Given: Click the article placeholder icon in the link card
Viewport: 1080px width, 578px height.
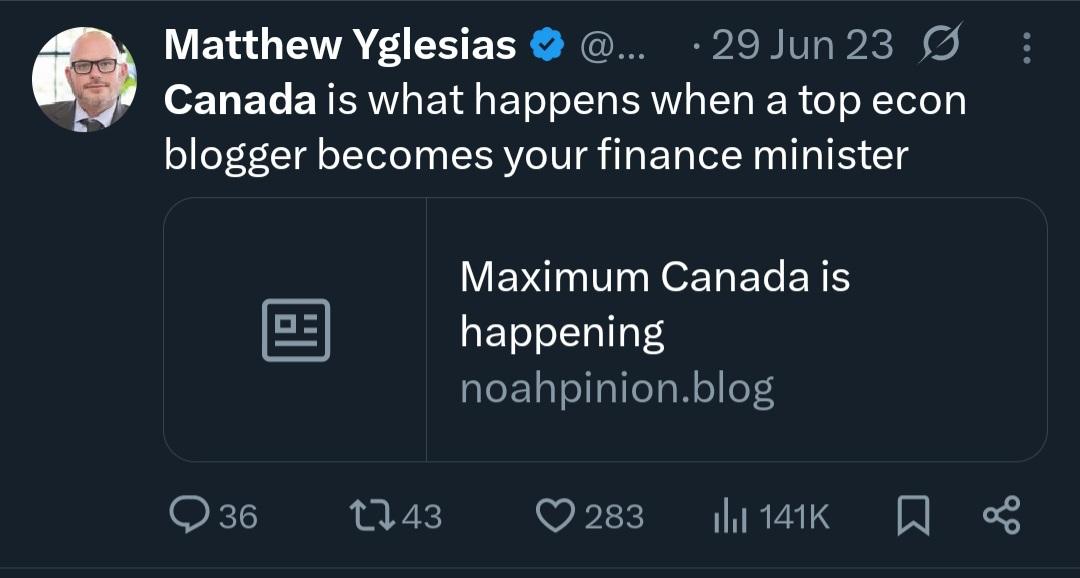Looking at the screenshot, I should [296, 330].
